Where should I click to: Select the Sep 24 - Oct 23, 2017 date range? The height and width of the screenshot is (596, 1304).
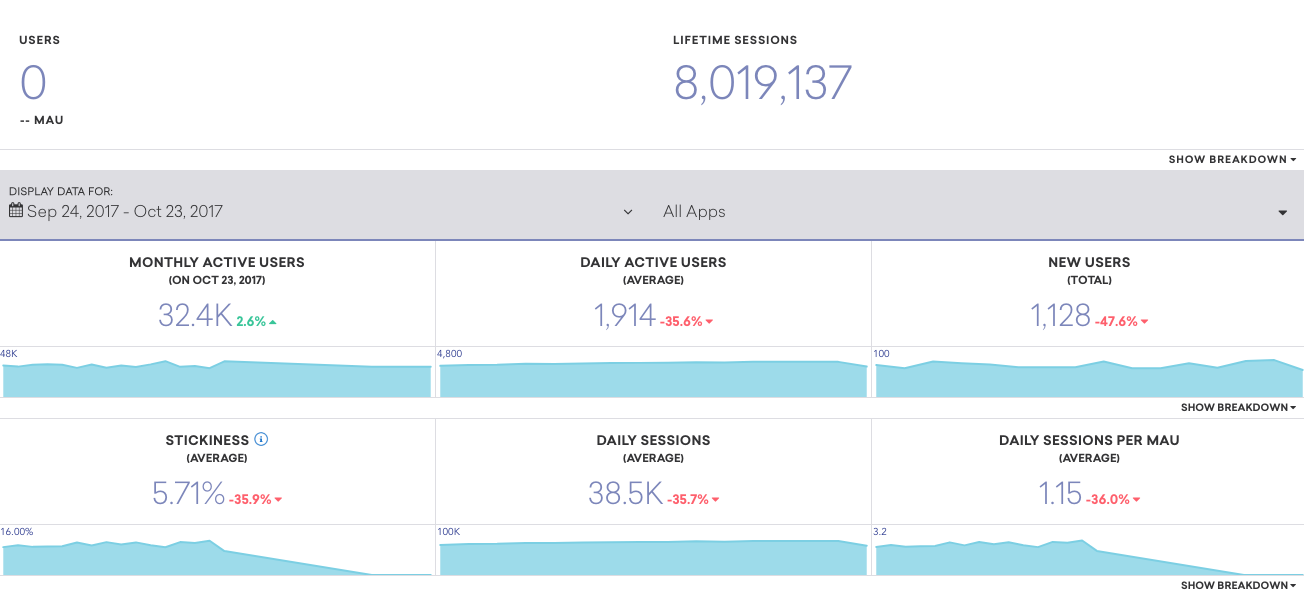coord(125,212)
